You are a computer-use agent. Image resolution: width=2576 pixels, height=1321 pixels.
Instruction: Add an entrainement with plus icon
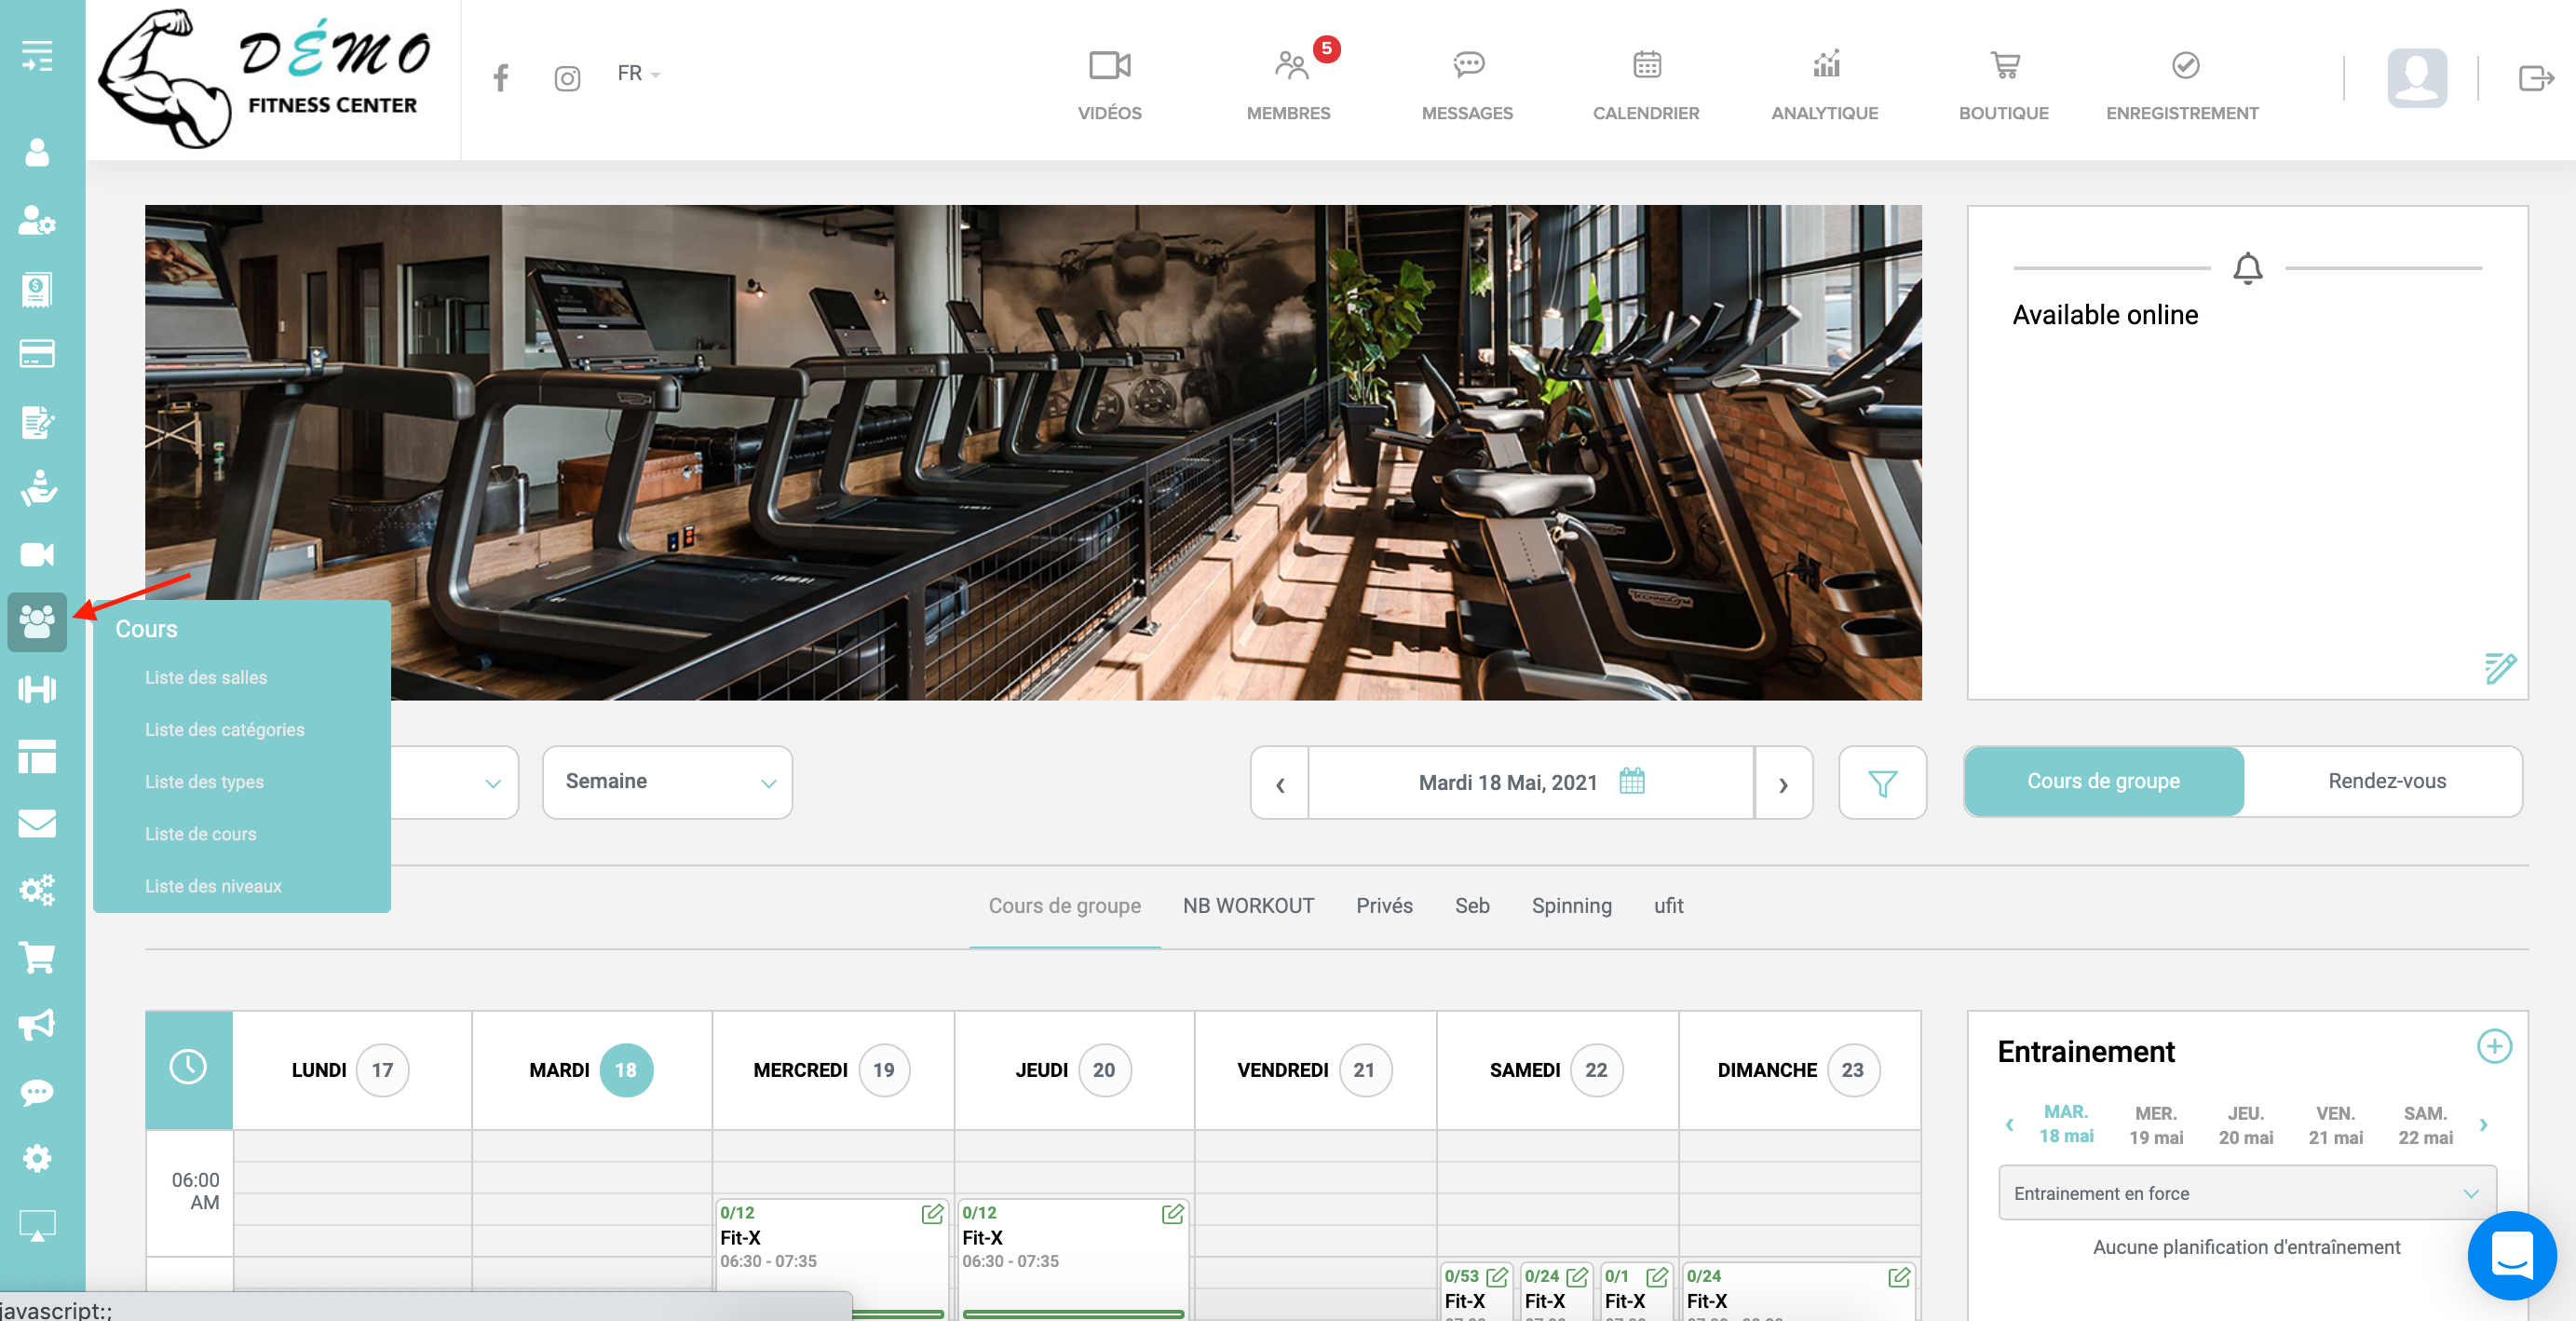(x=2493, y=1046)
